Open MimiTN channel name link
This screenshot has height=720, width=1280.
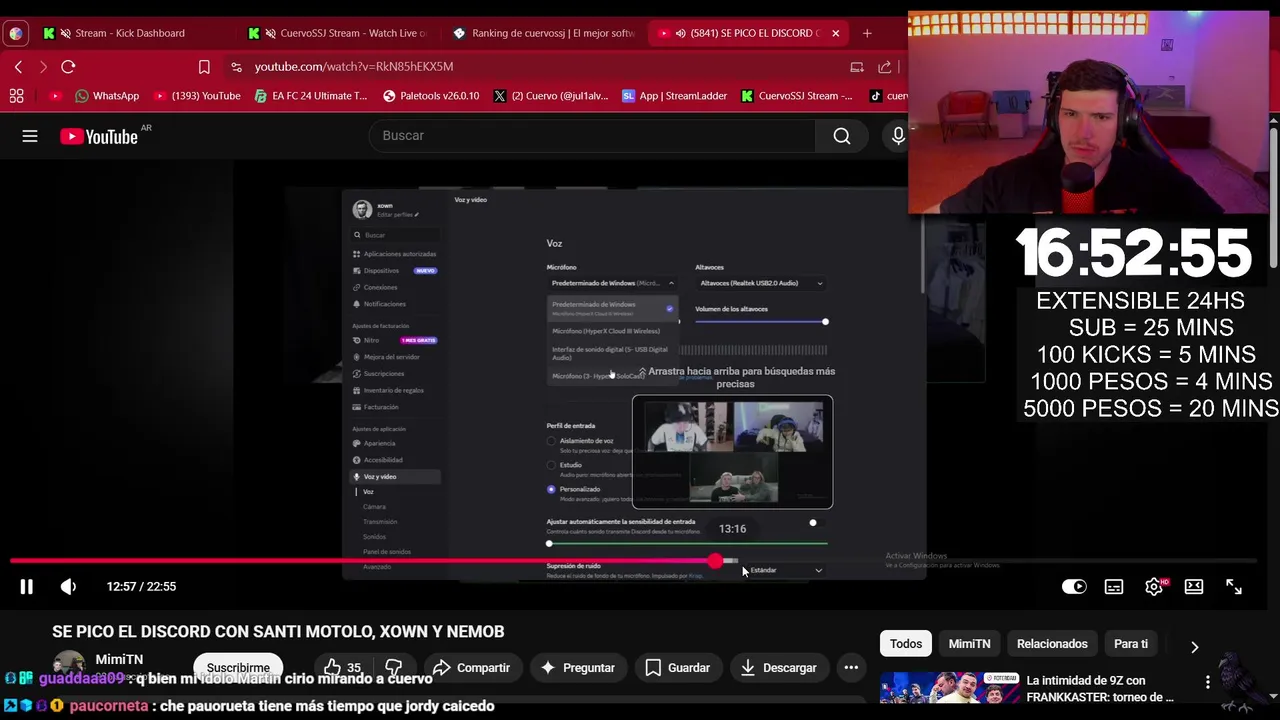pyautogui.click(x=119, y=660)
